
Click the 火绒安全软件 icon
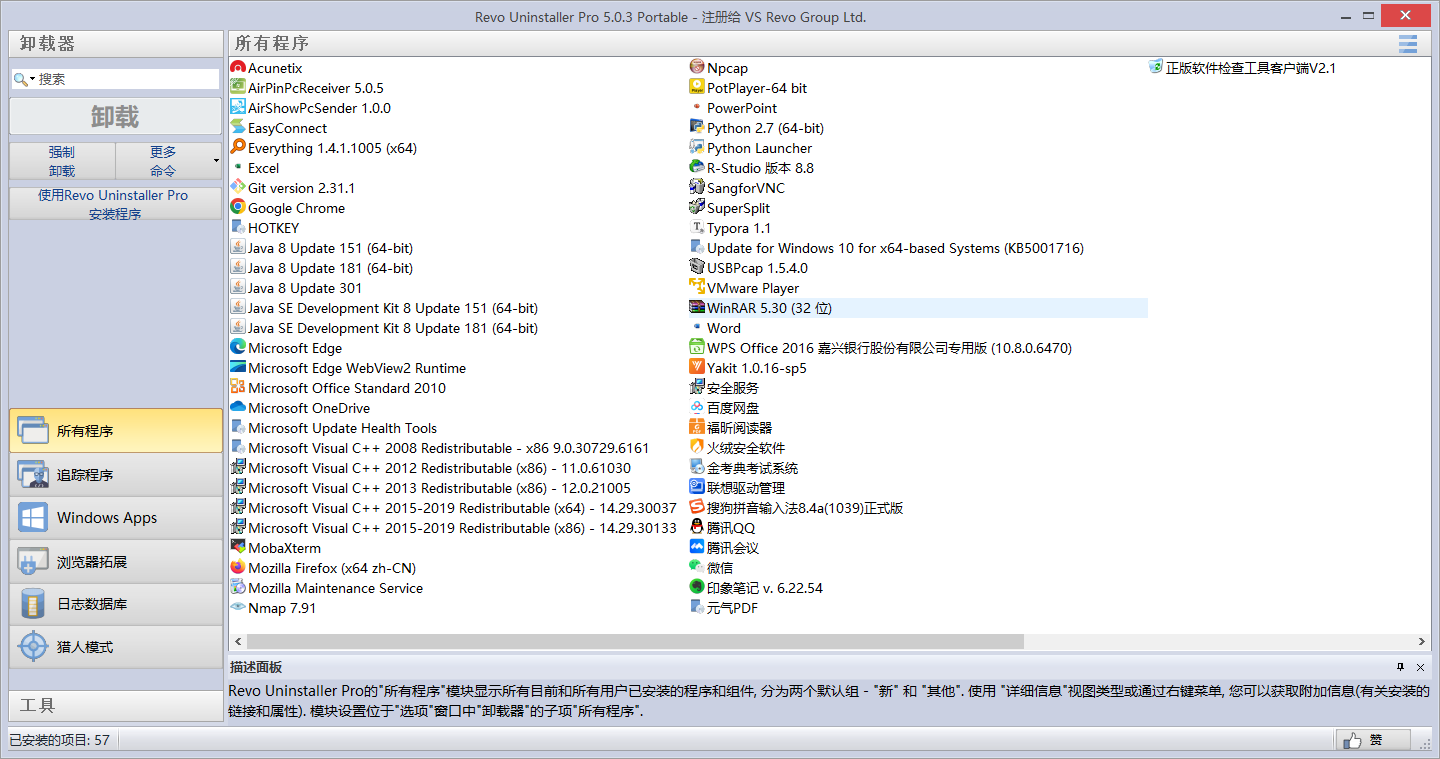coord(697,448)
